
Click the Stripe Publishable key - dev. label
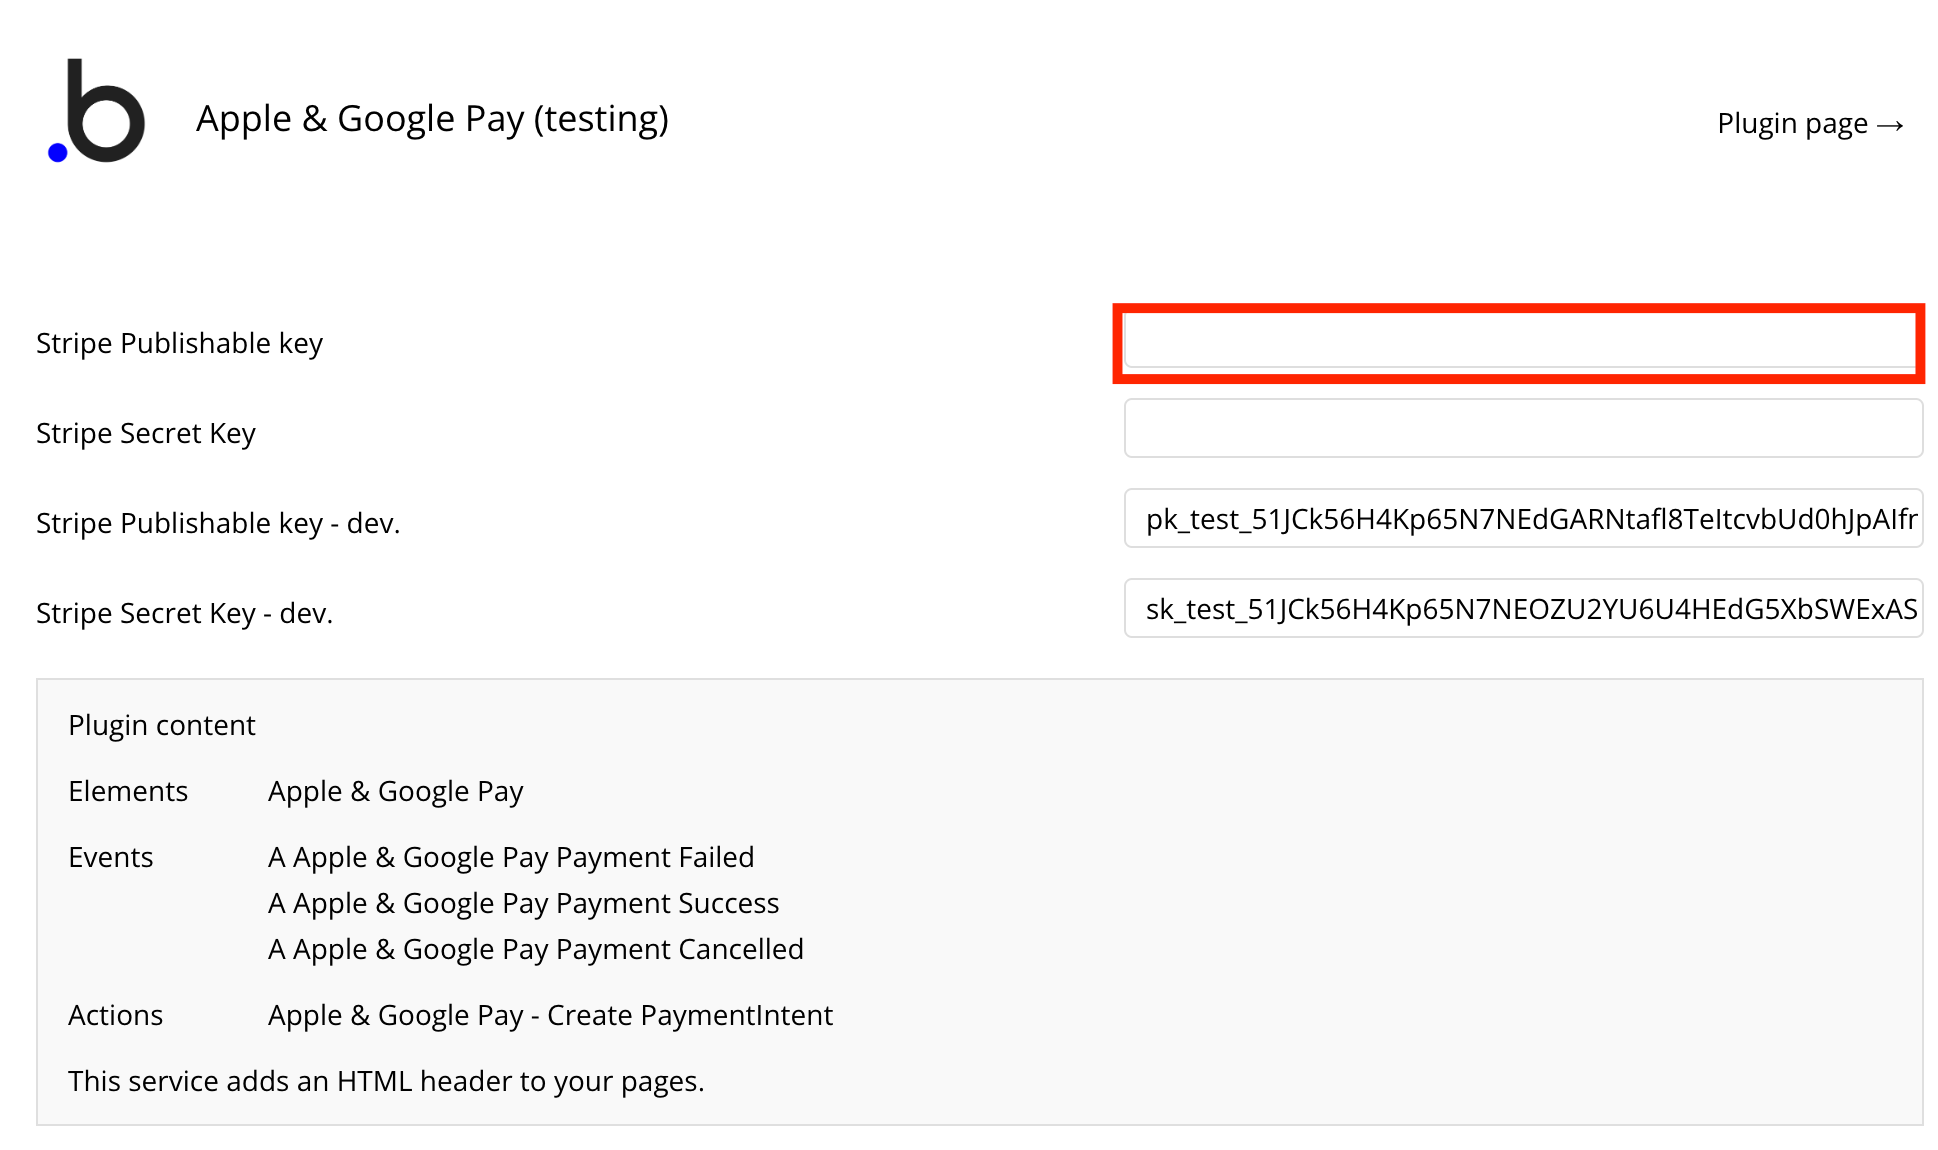(218, 523)
